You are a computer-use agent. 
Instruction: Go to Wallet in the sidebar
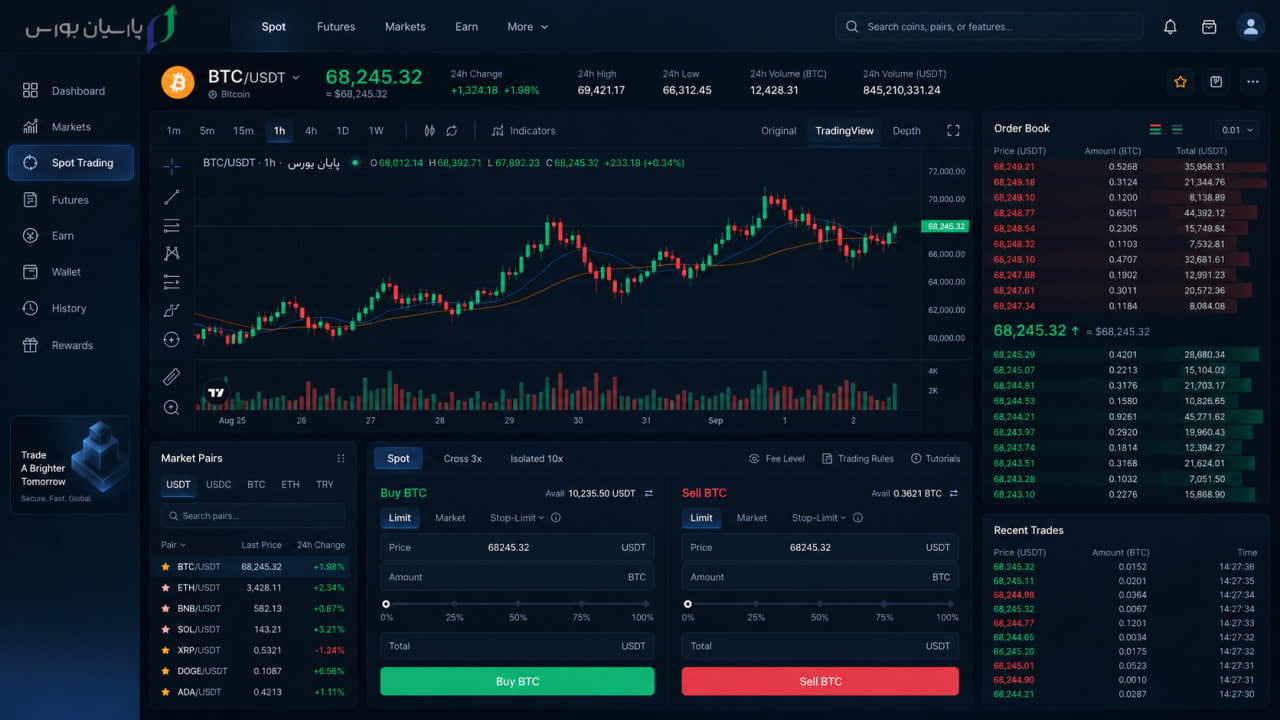click(70, 272)
